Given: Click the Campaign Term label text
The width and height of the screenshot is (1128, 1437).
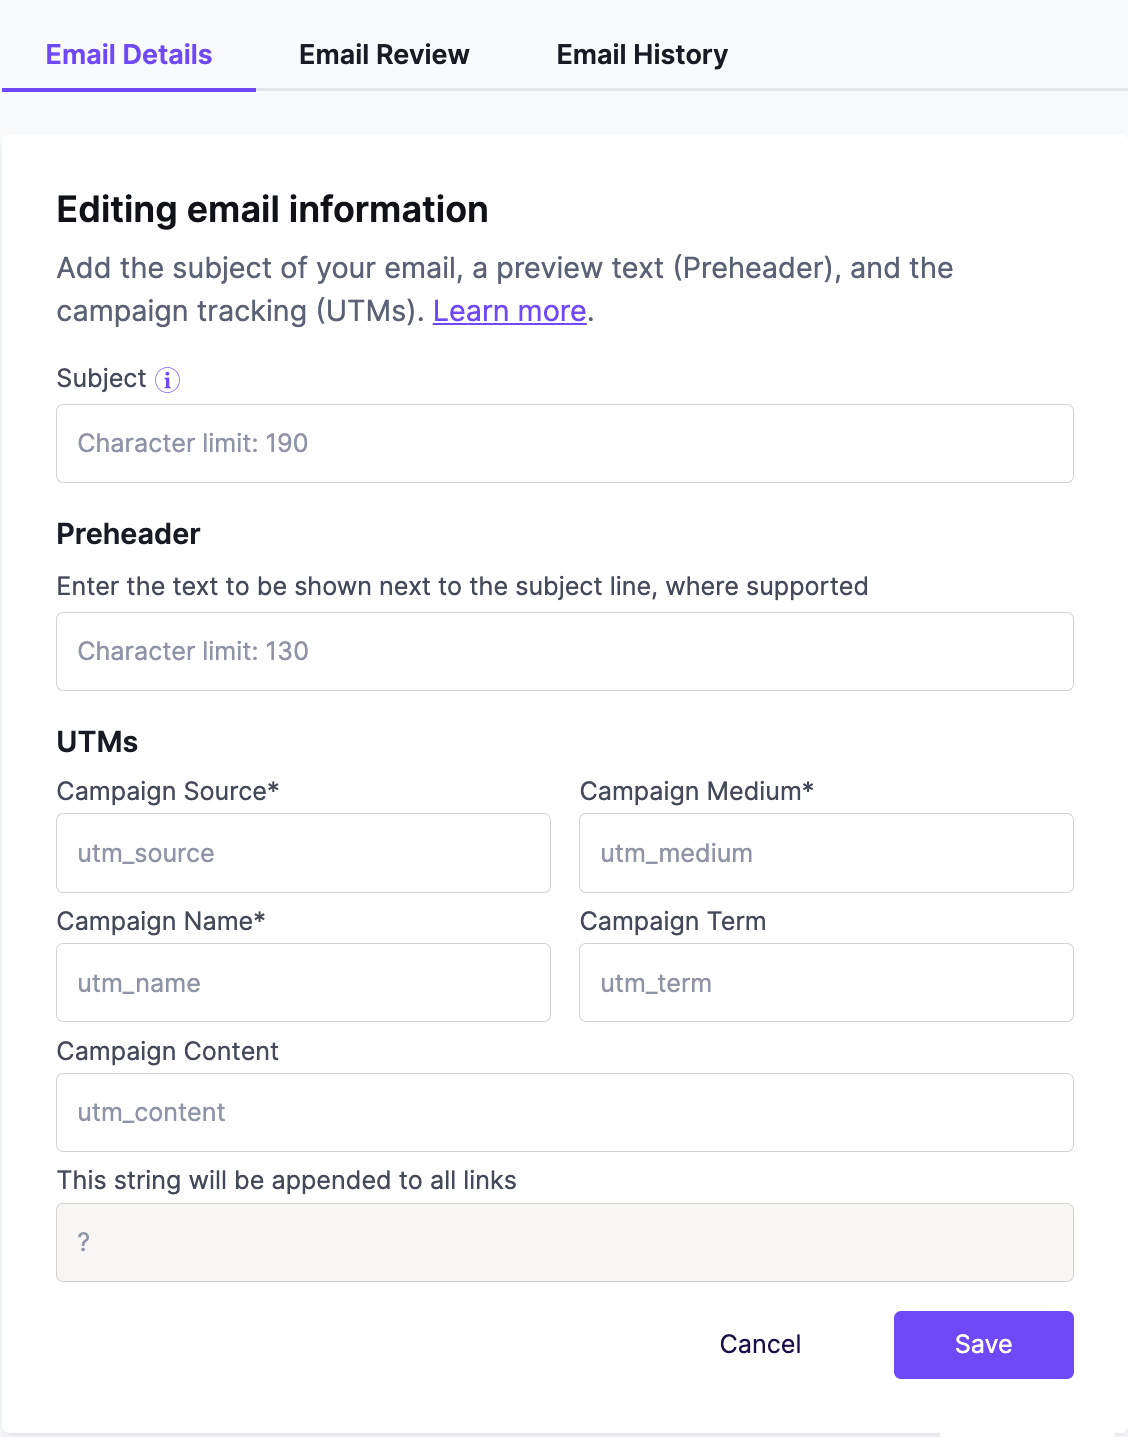Looking at the screenshot, I should 673,921.
